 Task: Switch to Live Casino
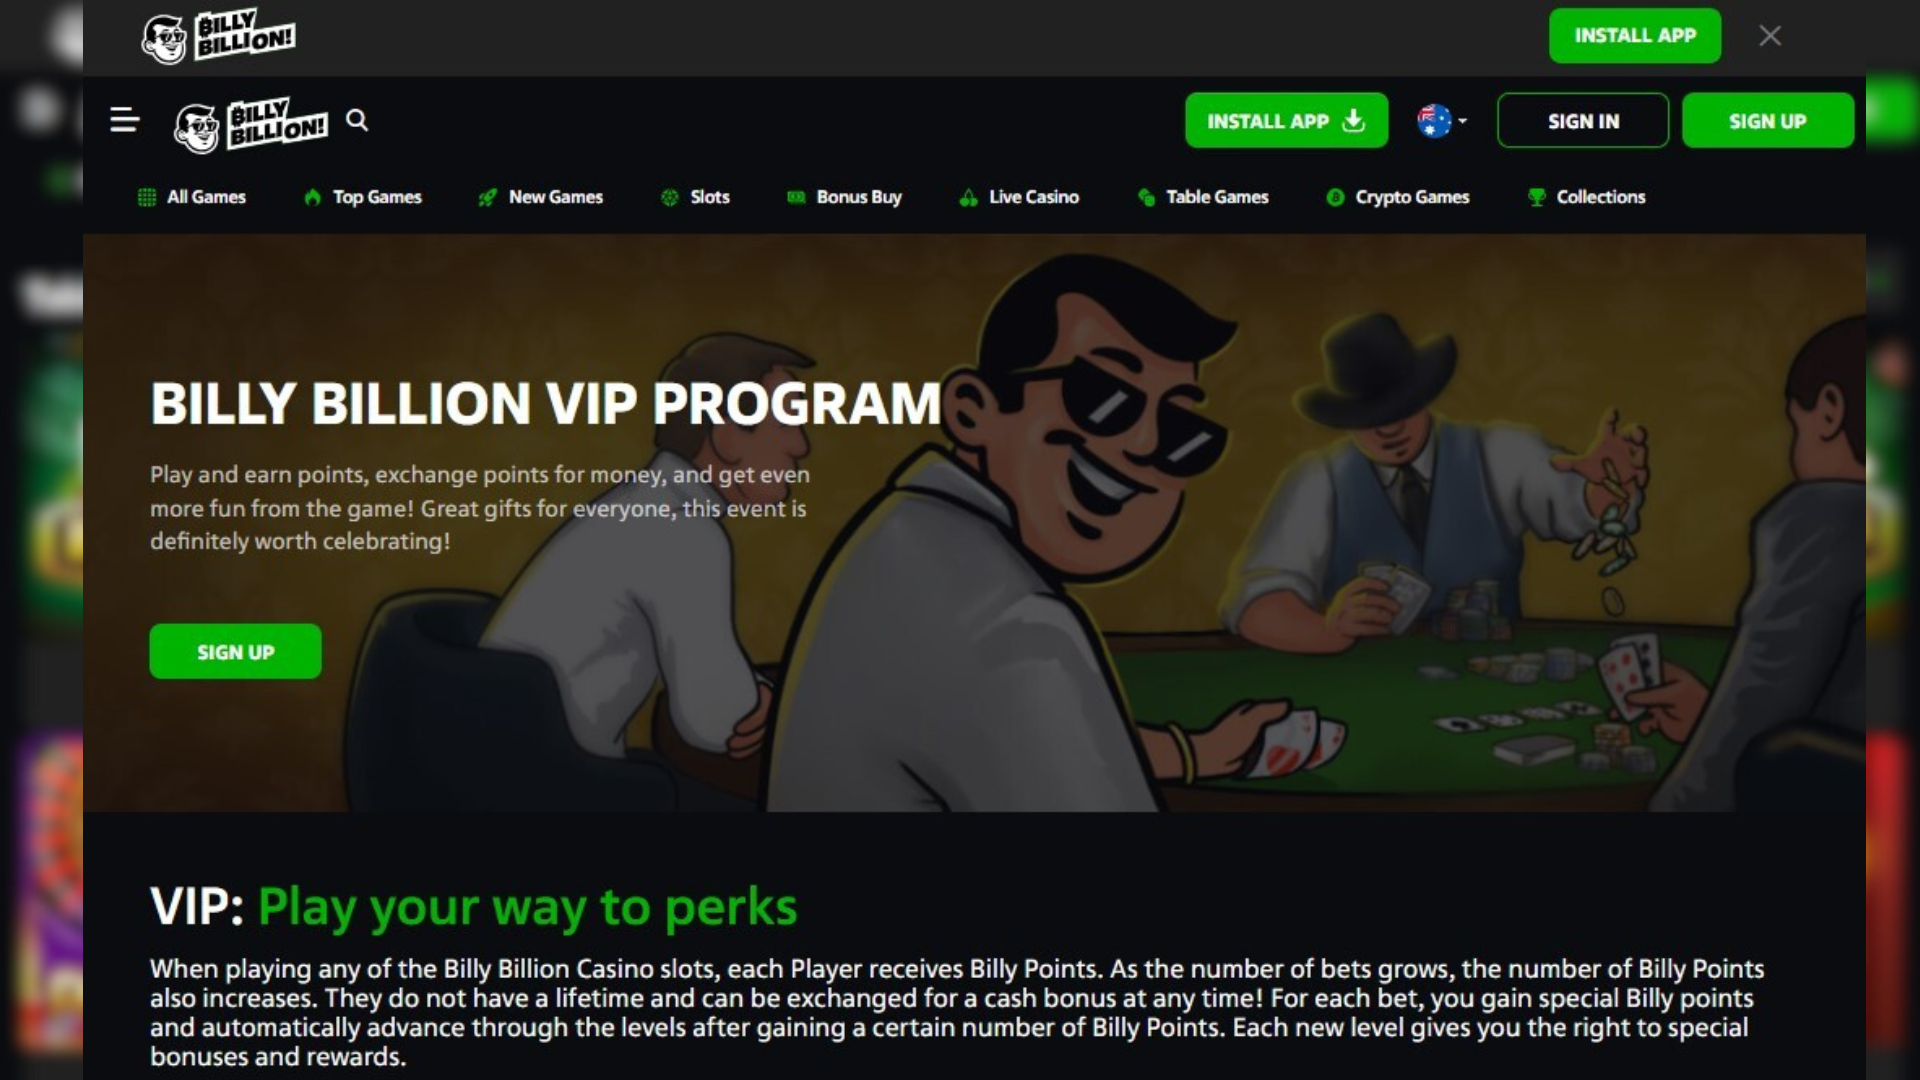tap(1019, 197)
